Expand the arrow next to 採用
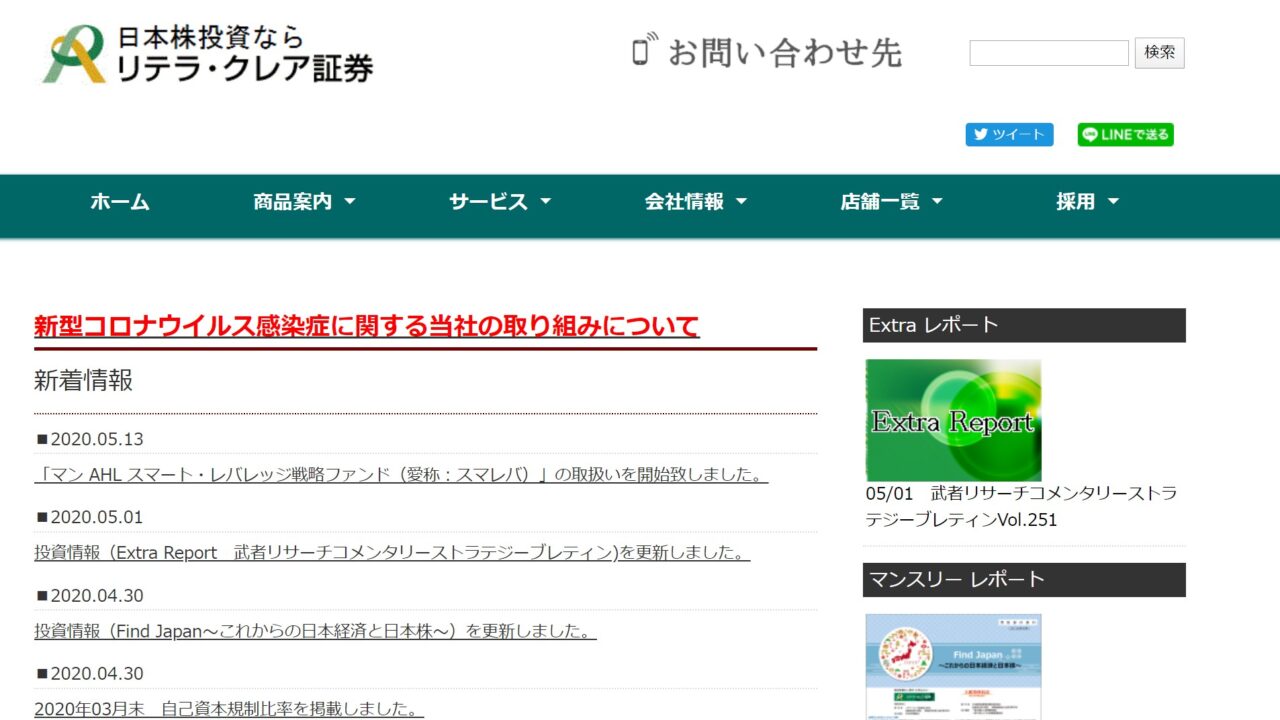Screen dimensions: 1280x720 (x=1113, y=202)
